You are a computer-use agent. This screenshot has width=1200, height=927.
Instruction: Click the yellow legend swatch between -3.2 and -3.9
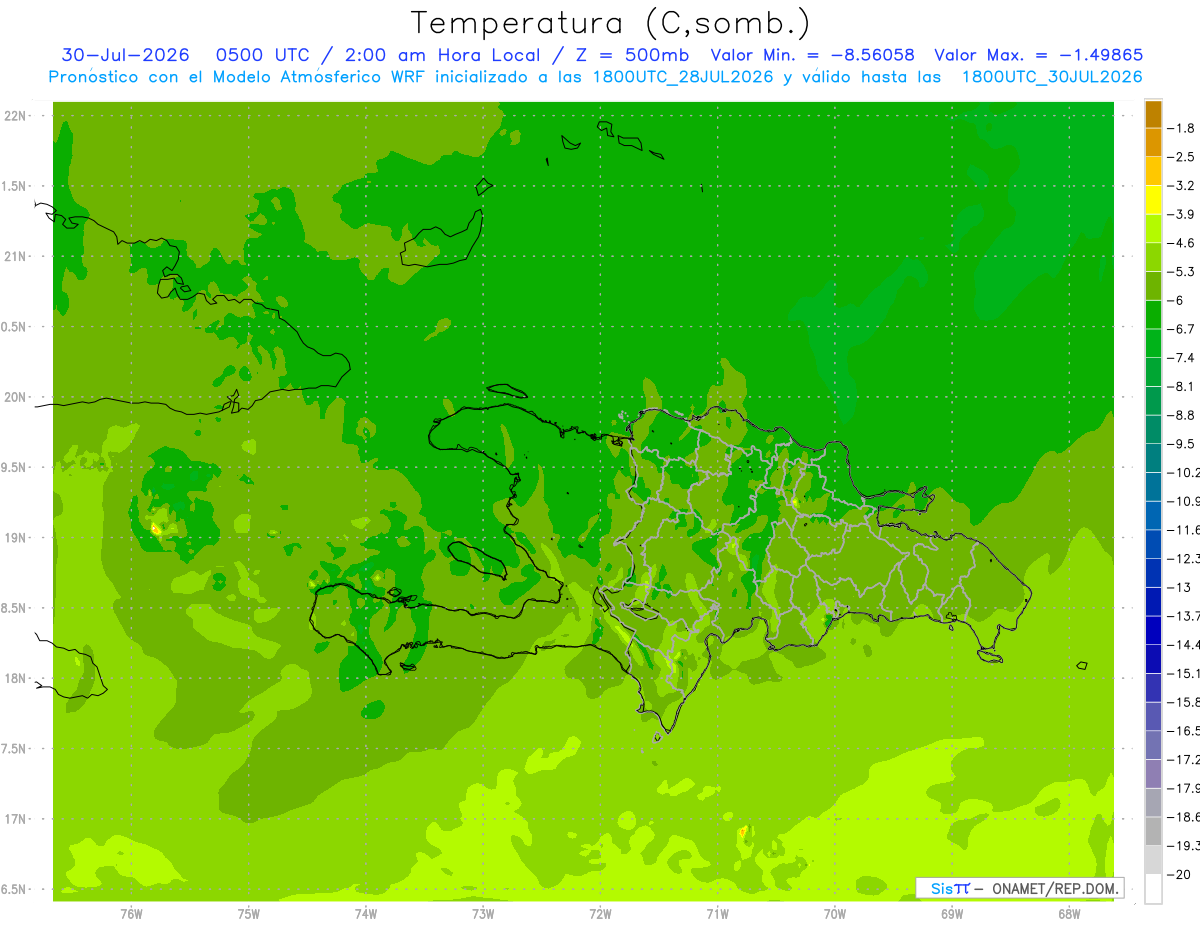click(x=1153, y=200)
